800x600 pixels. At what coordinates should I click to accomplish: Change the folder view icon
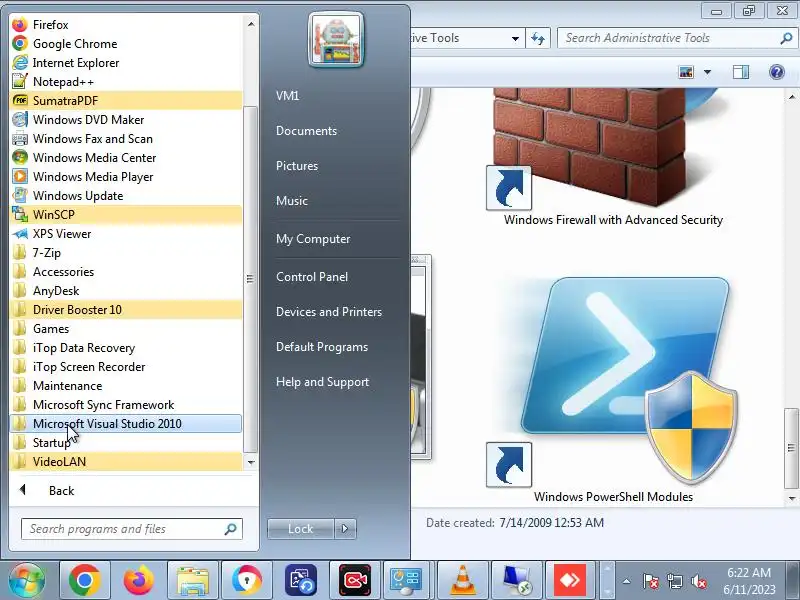(686, 72)
